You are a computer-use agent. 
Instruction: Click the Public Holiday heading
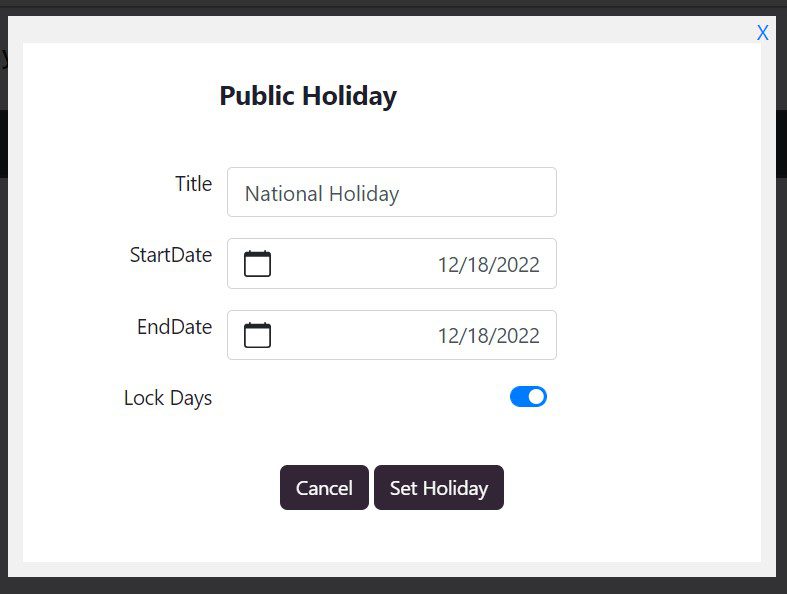click(308, 96)
